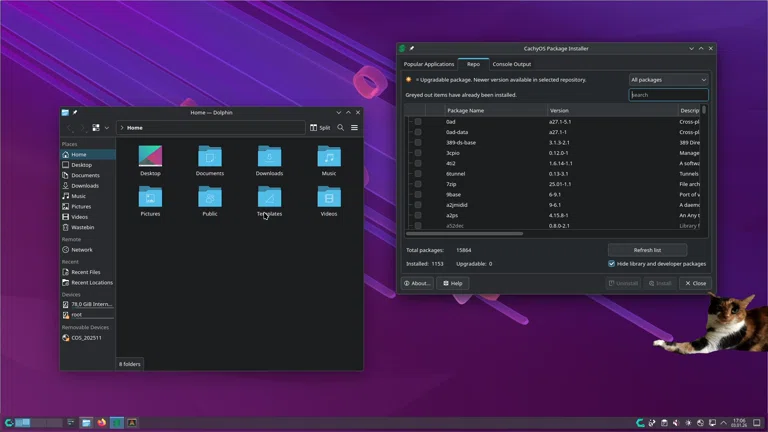Viewport: 768px width, 432px height.
Task: Tick the checkbox for package 9base
Action: click(x=418, y=194)
